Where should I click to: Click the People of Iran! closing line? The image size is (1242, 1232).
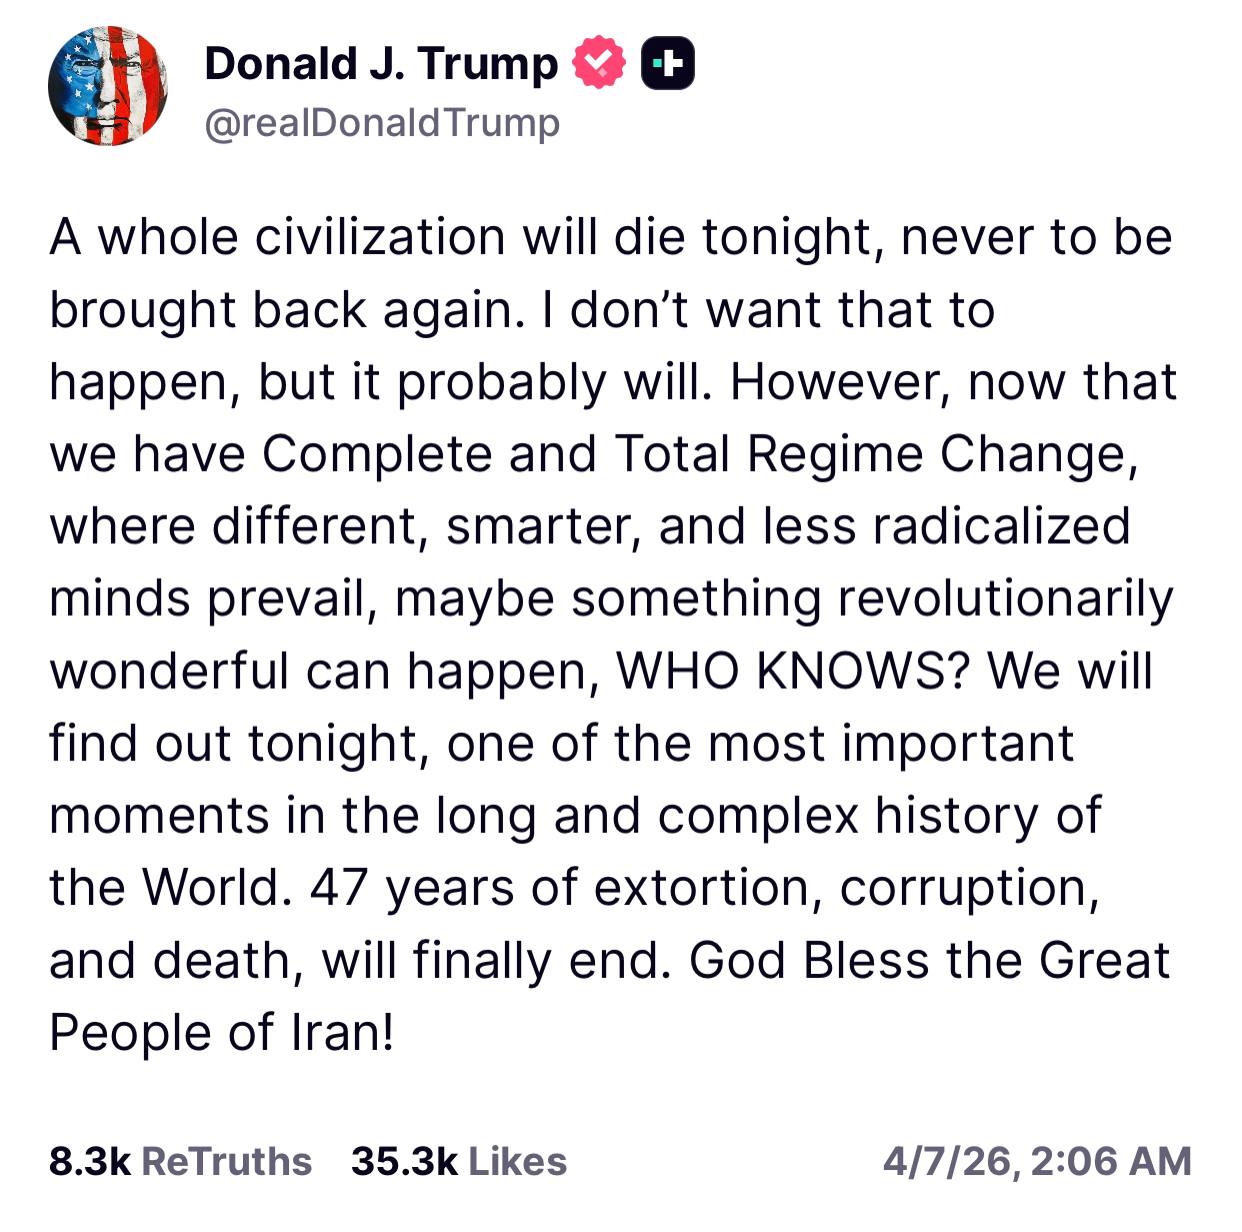pyautogui.click(x=222, y=1032)
